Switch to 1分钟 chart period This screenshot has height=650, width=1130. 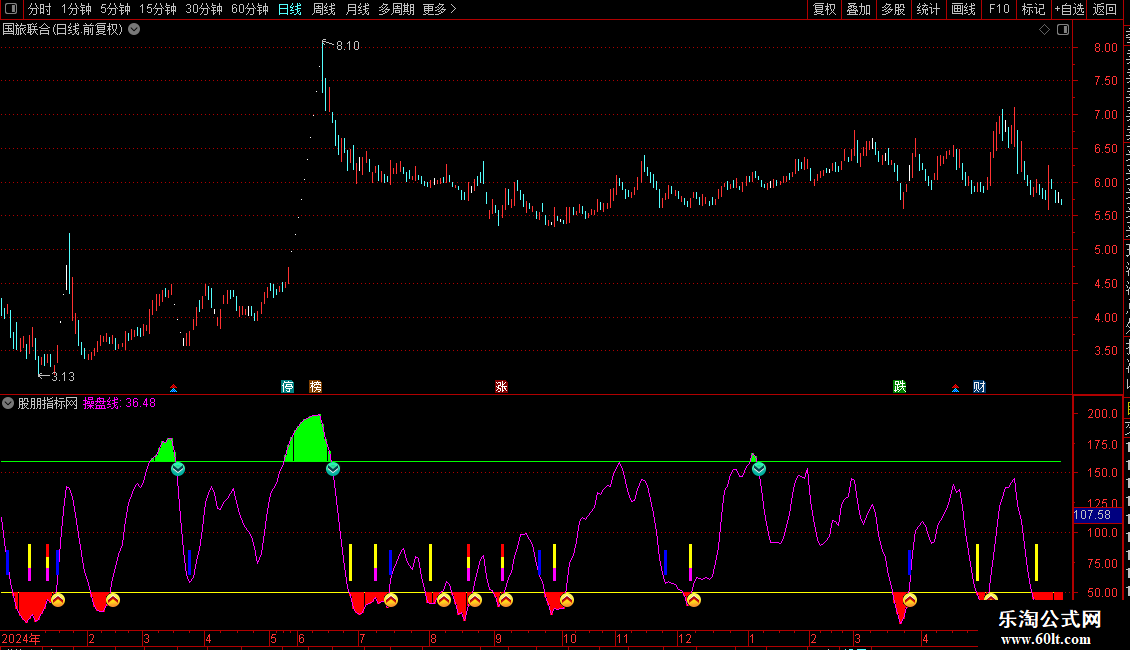[76, 9]
